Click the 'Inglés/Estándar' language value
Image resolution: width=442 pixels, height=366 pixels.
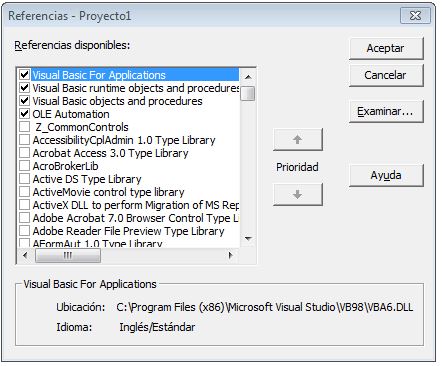coord(157,327)
